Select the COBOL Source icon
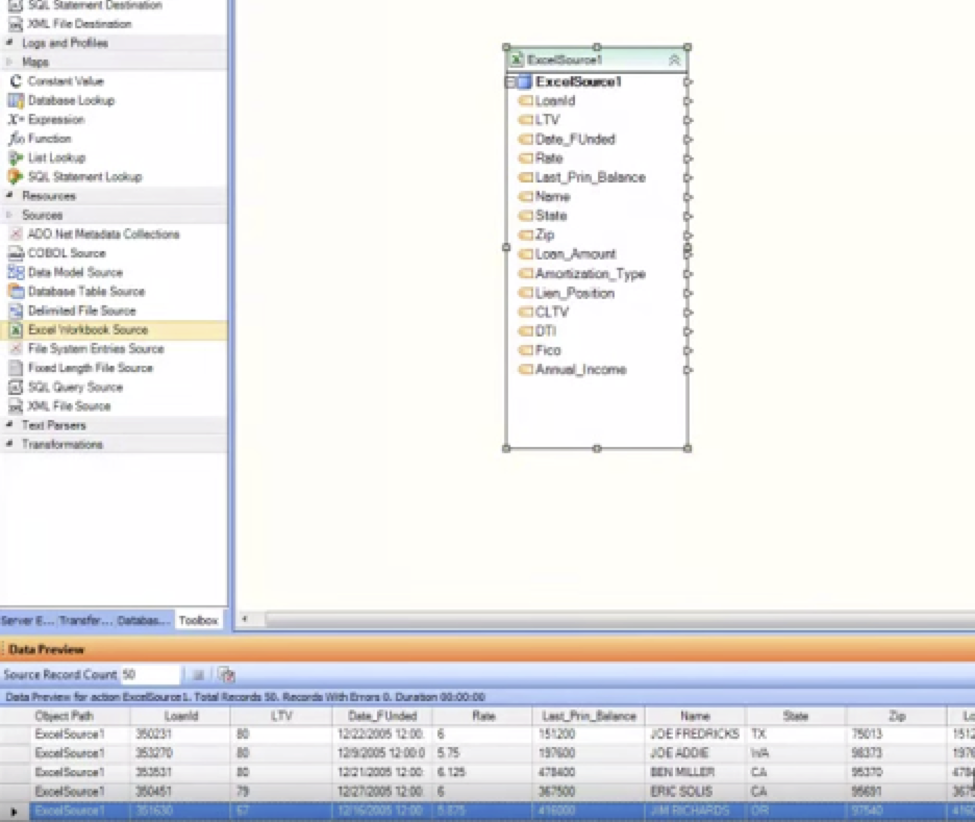The width and height of the screenshot is (975, 822). [x=16, y=254]
